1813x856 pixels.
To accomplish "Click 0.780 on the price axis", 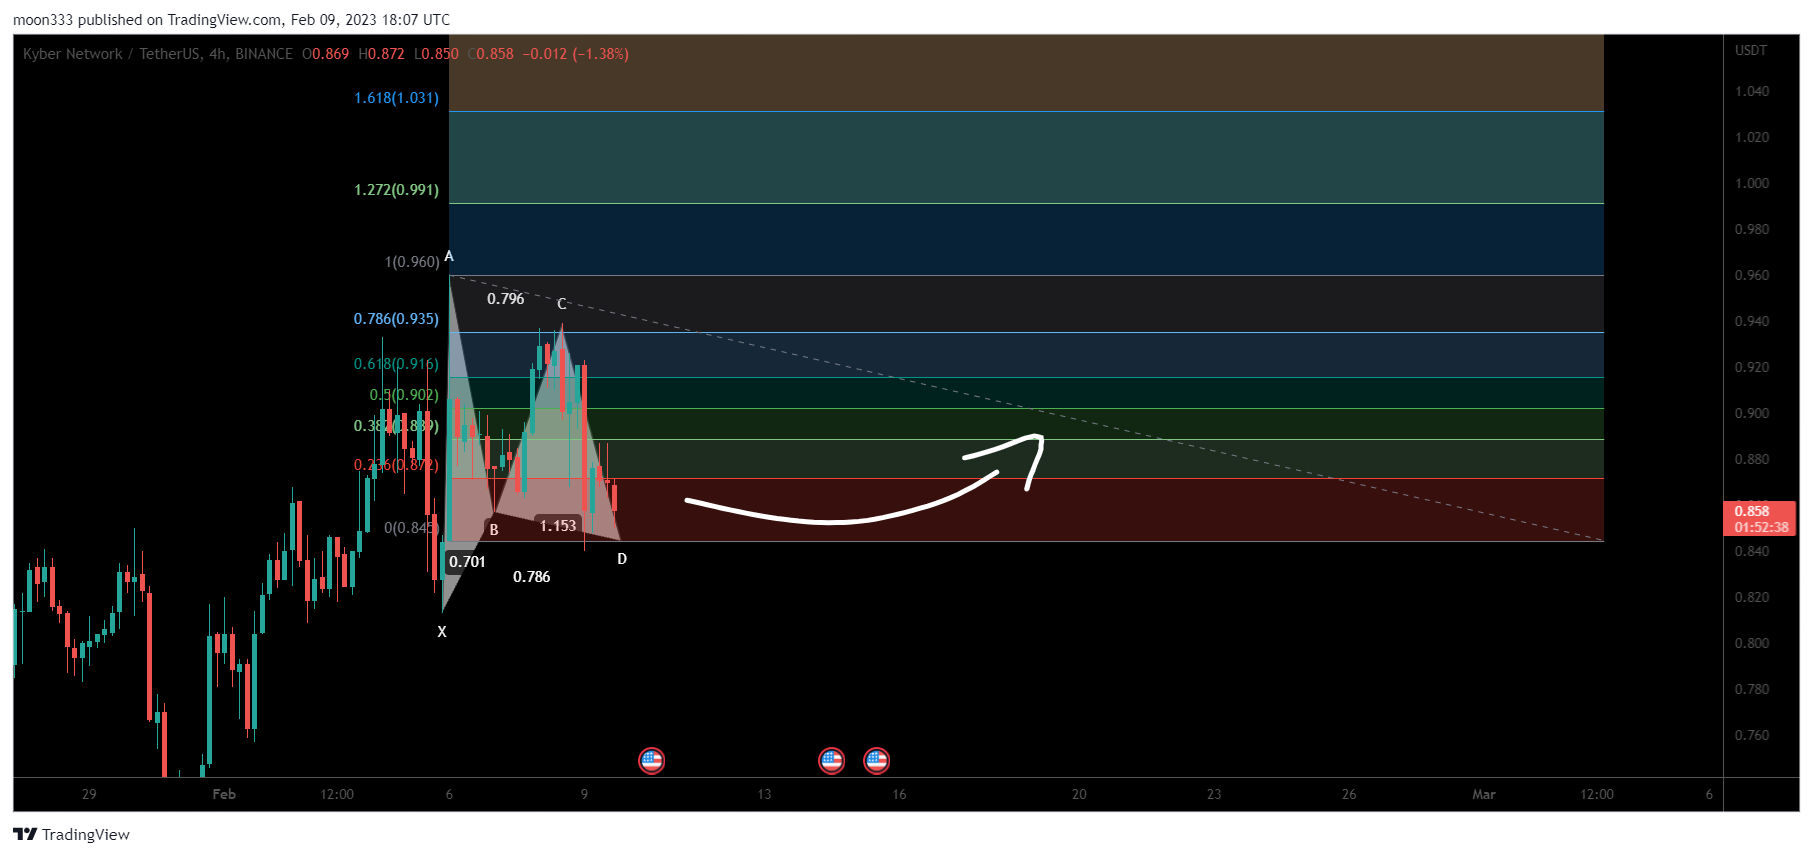I will 1752,689.
